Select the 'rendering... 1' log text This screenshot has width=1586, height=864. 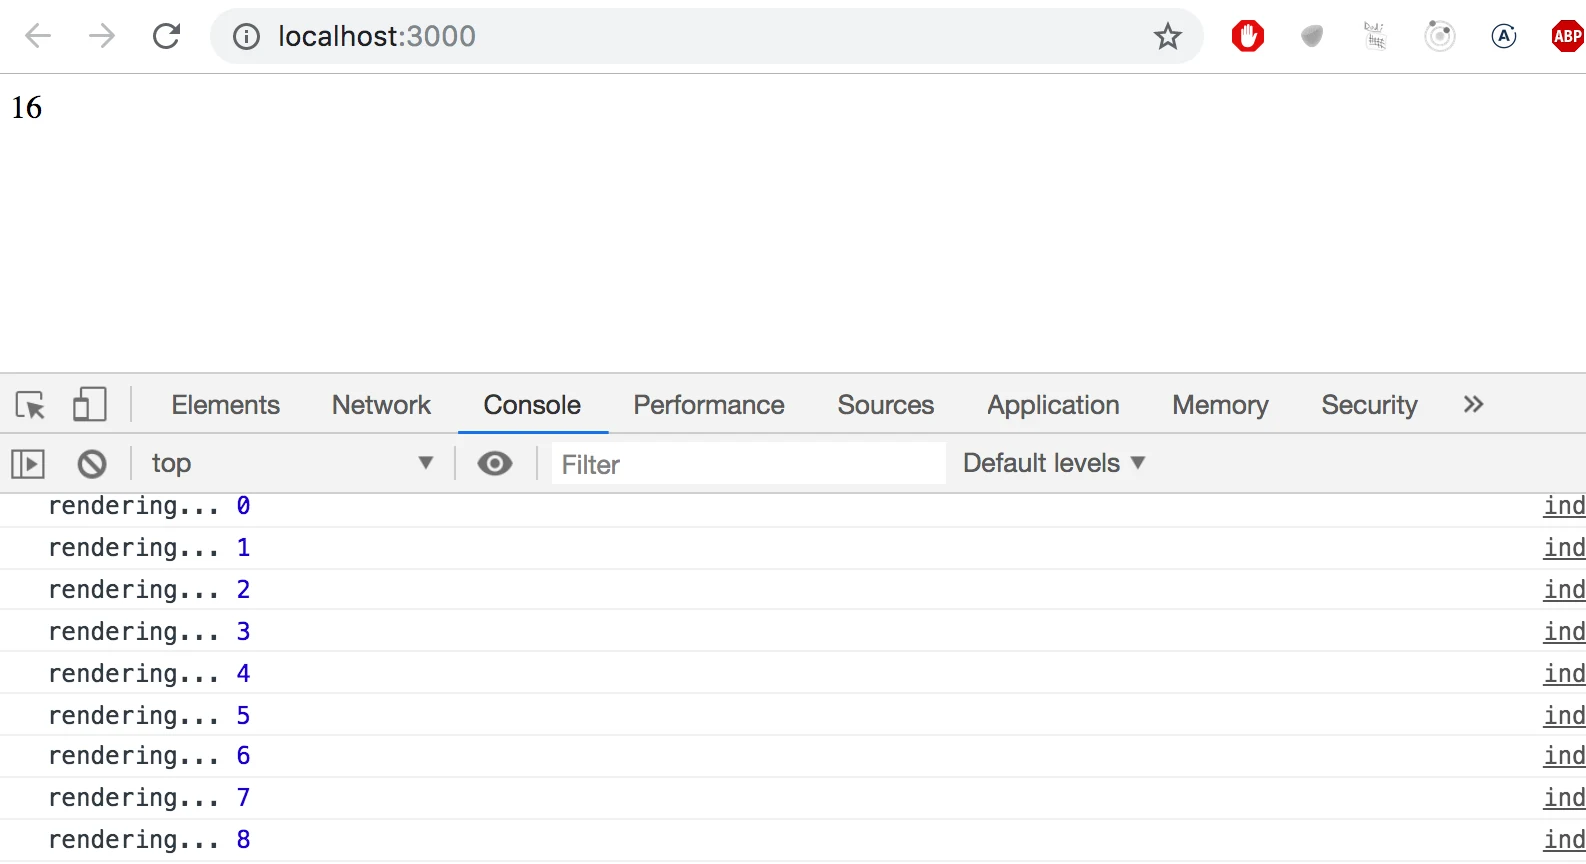point(149,548)
